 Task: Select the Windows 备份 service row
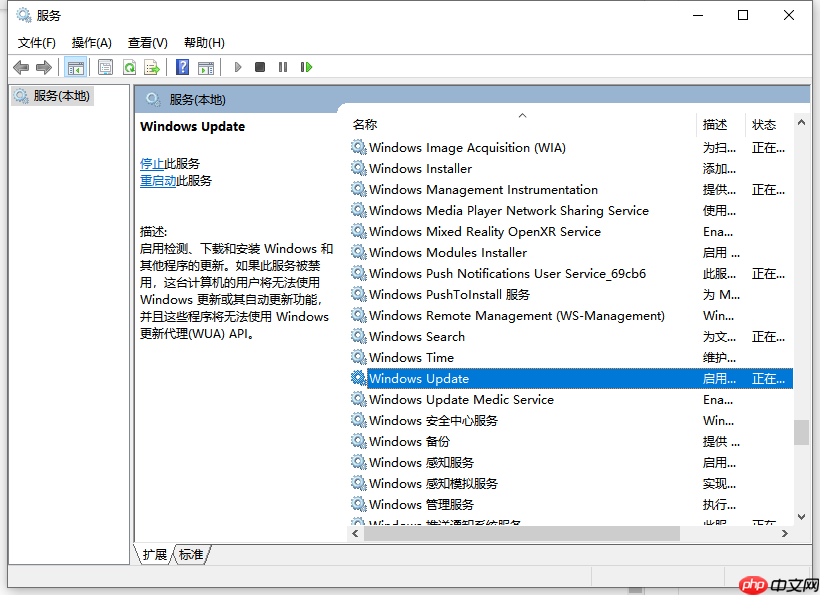point(571,442)
